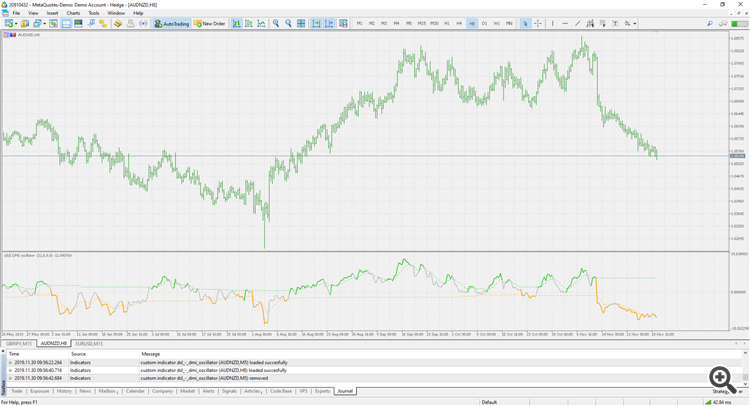
Task: Expand the New Chart dropdown arrow
Action: click(16, 23)
